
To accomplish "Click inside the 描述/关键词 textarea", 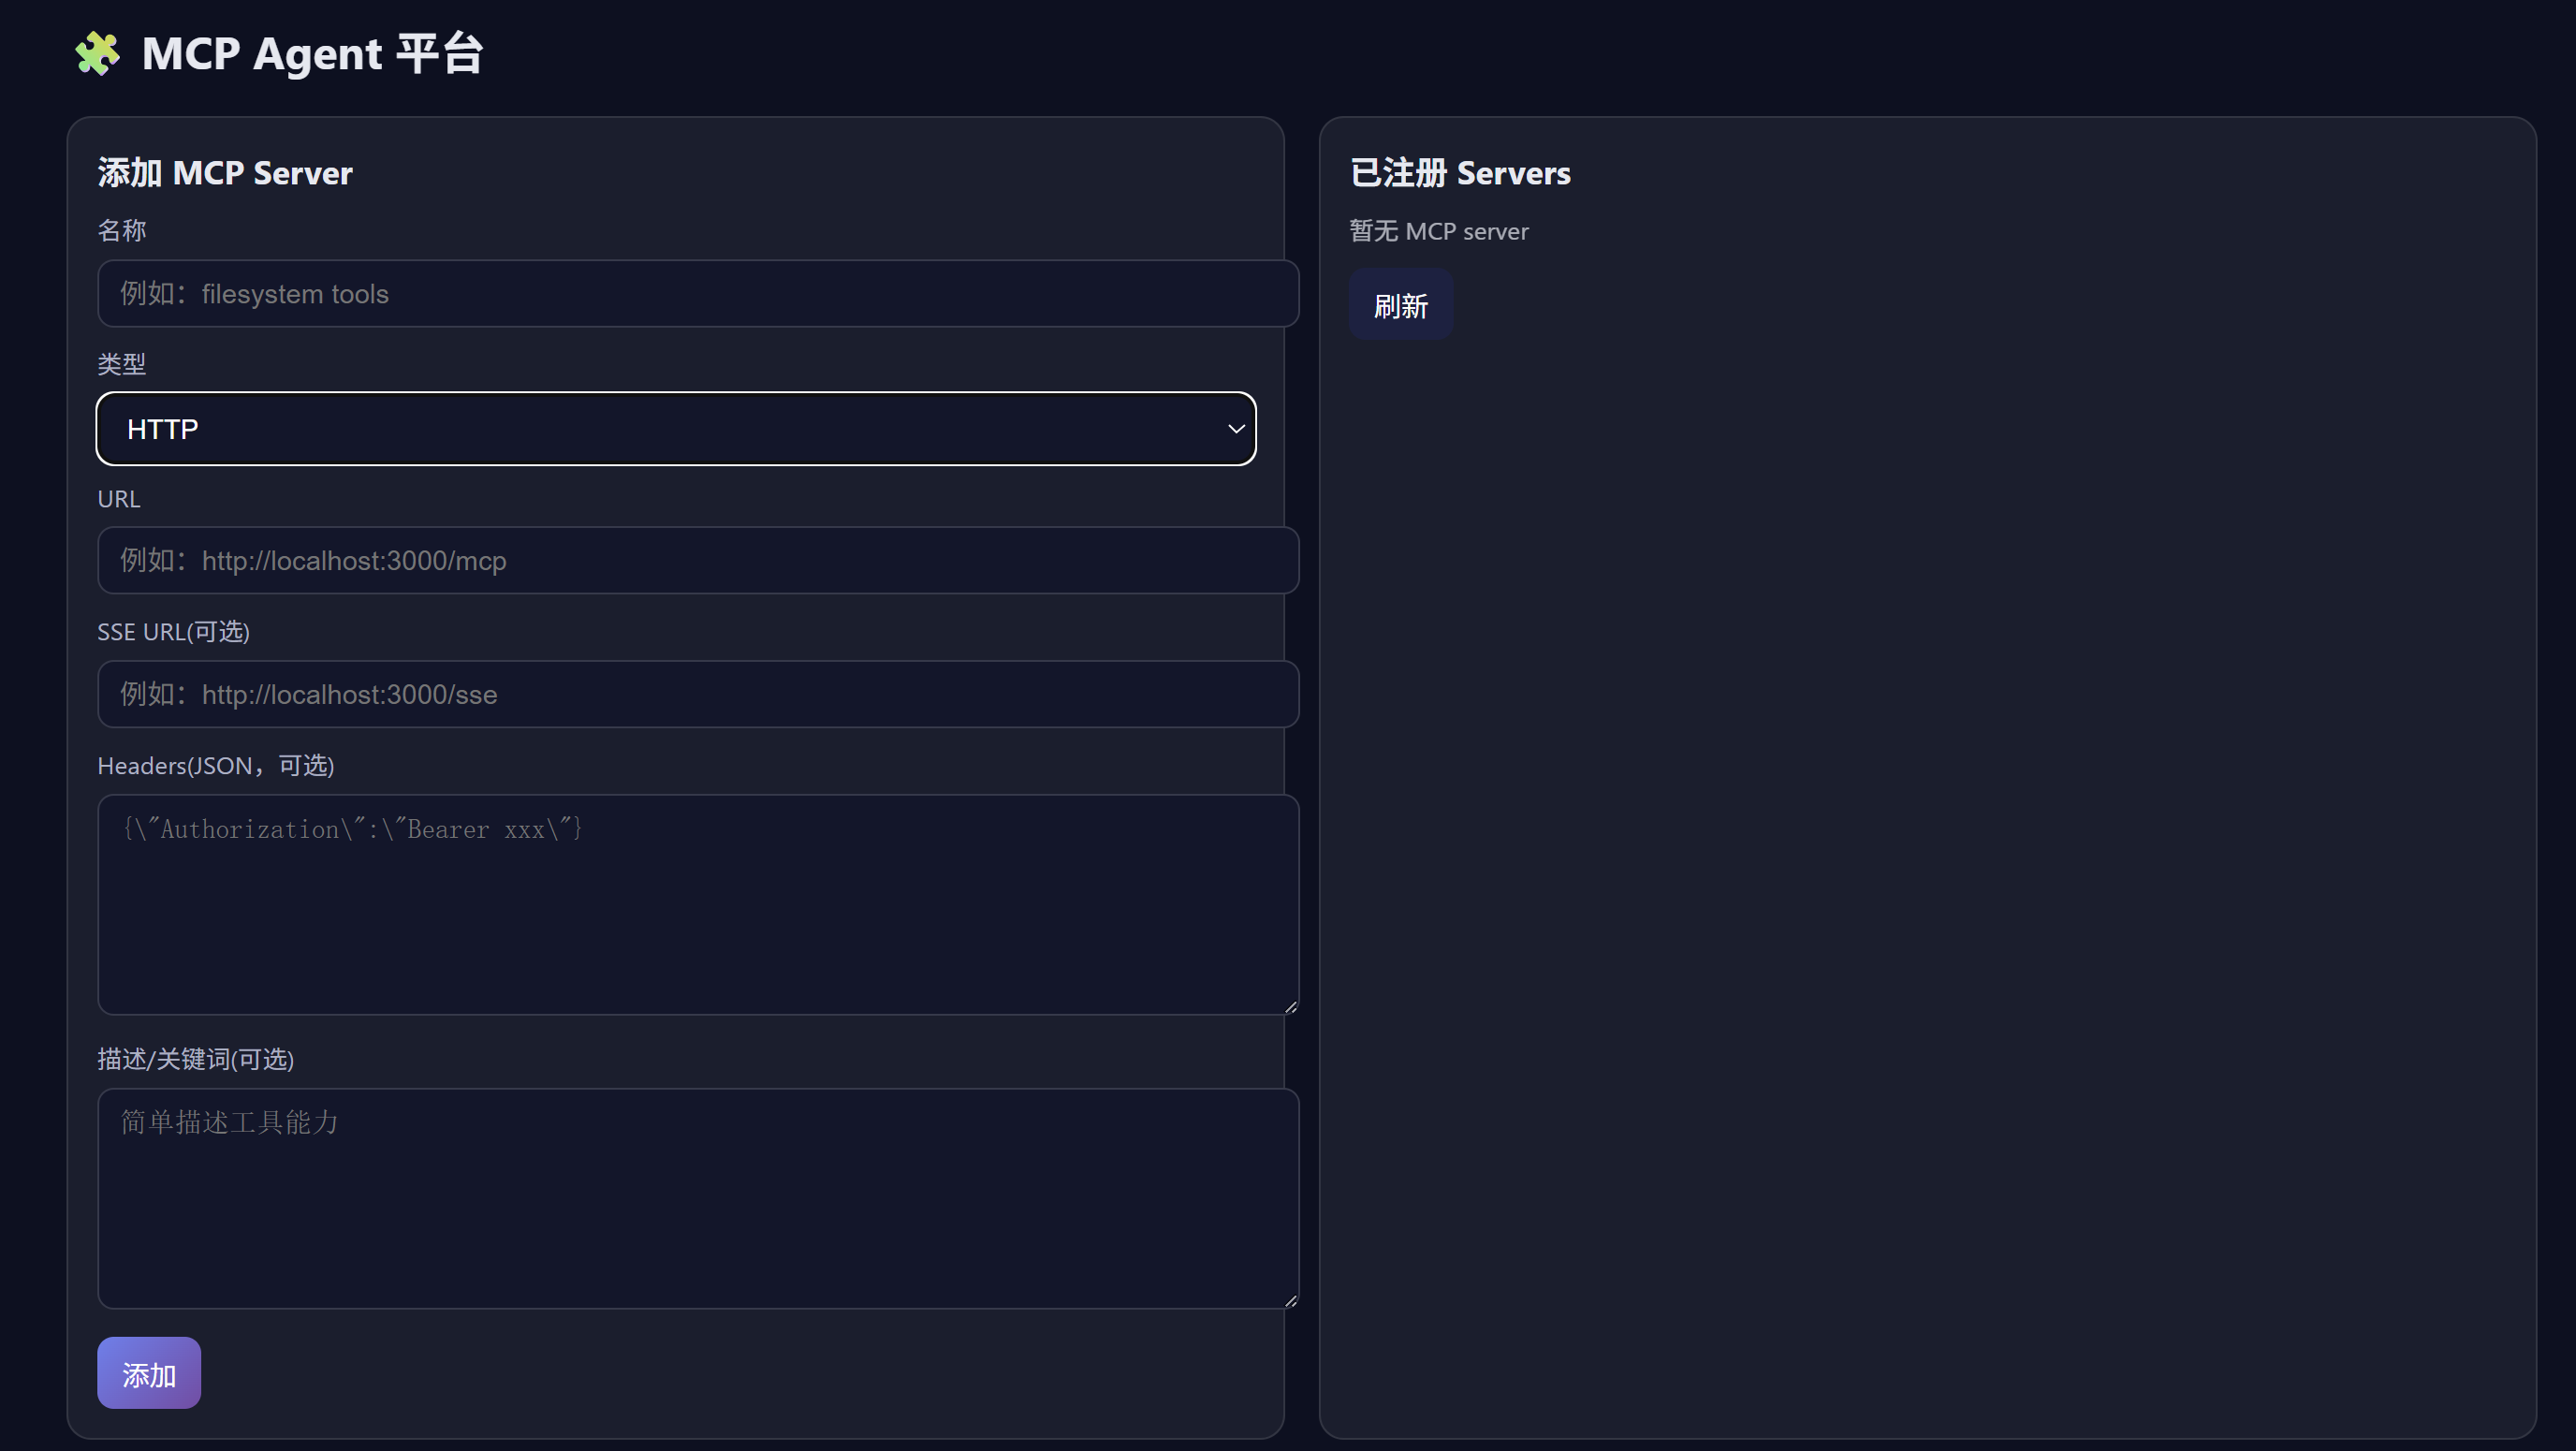I will pos(698,1198).
